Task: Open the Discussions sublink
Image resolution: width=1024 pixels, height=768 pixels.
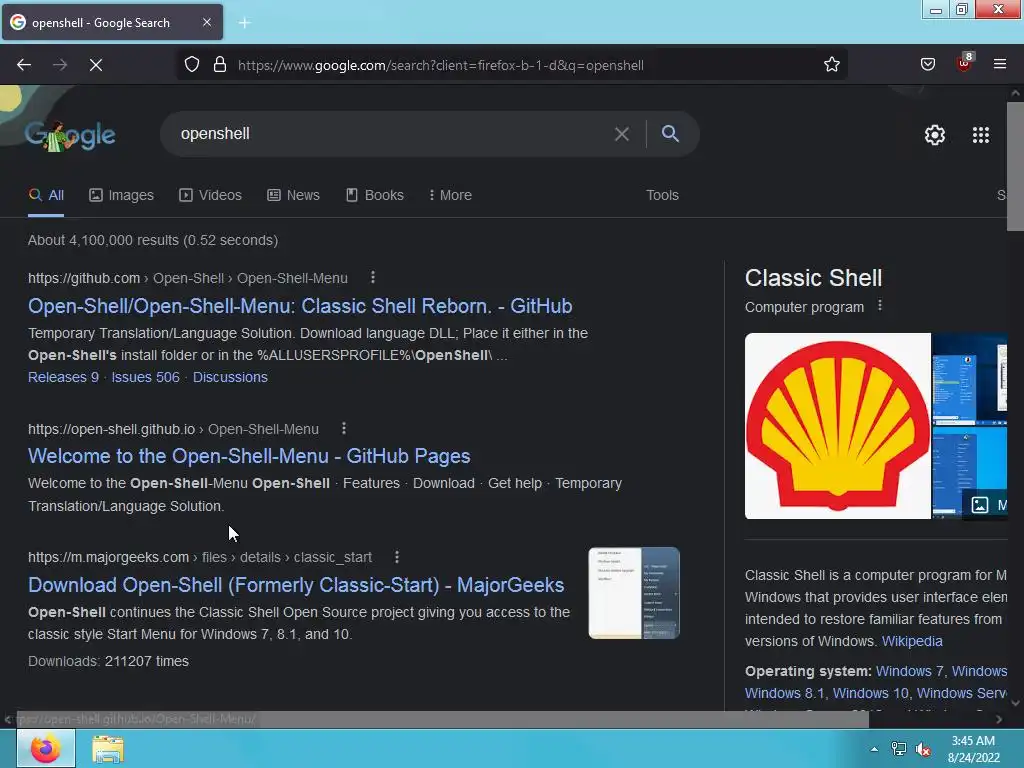Action: (230, 377)
